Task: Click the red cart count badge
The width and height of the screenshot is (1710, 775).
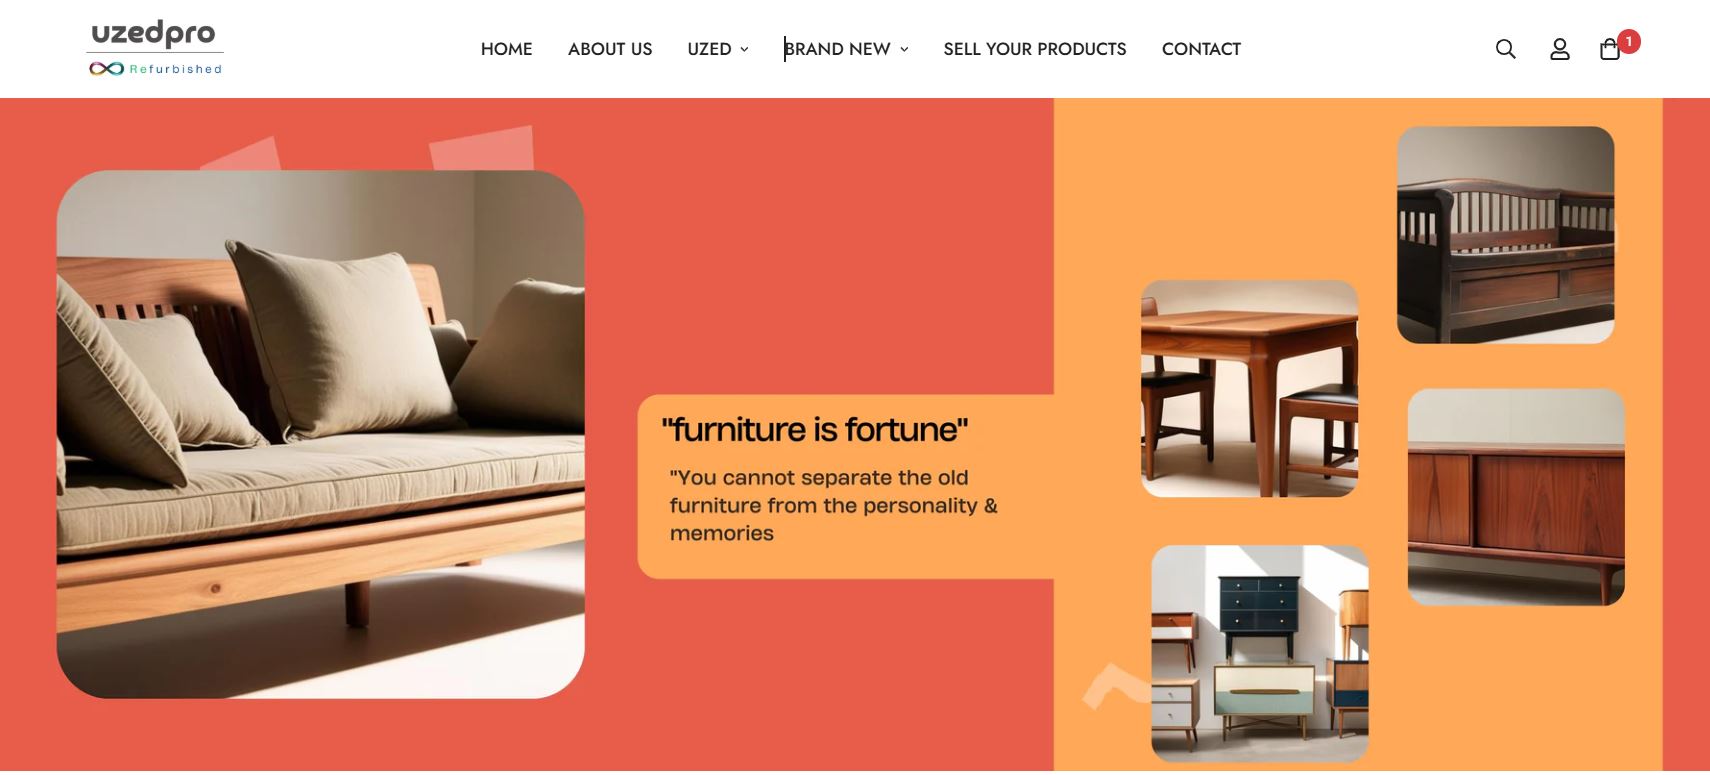Action: point(1628,41)
